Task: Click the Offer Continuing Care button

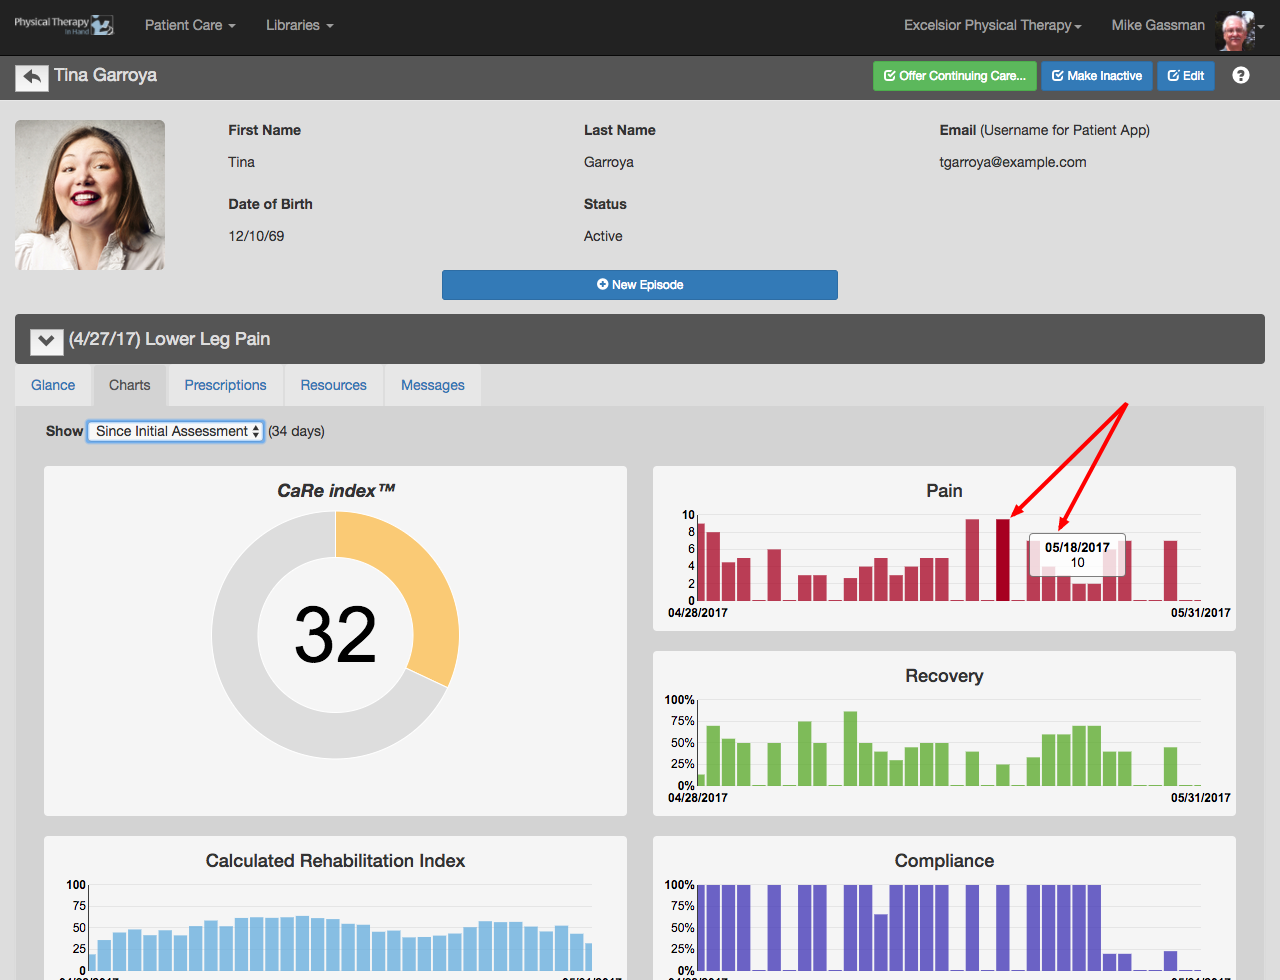Action: click(x=956, y=76)
